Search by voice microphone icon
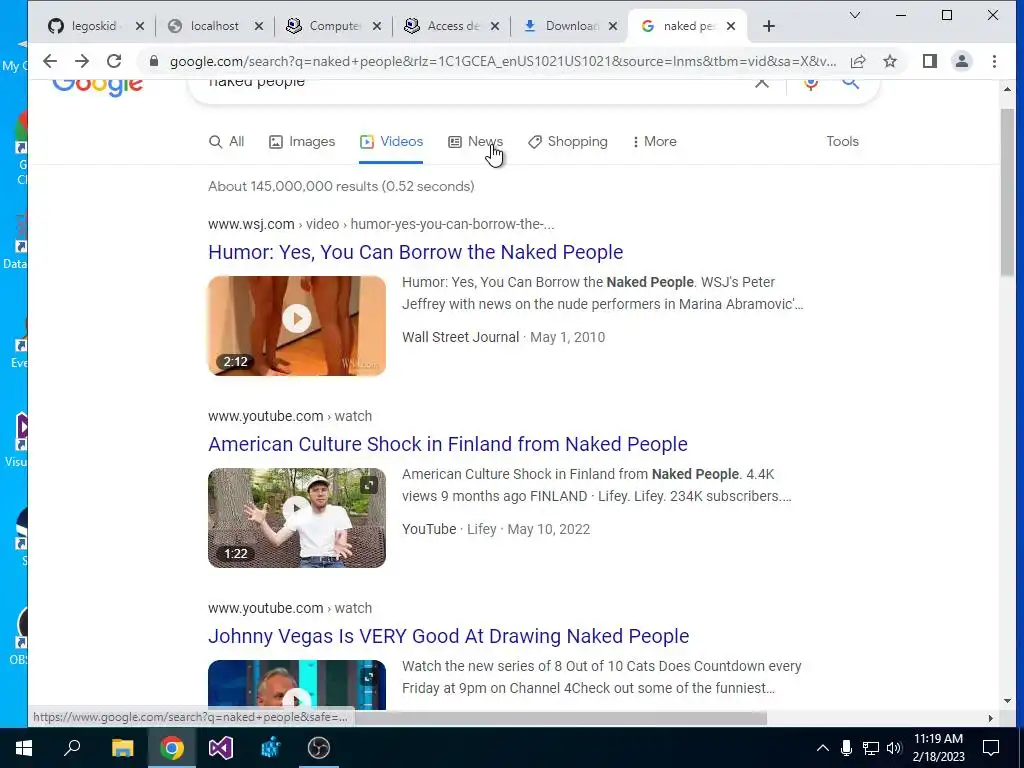 (x=810, y=84)
